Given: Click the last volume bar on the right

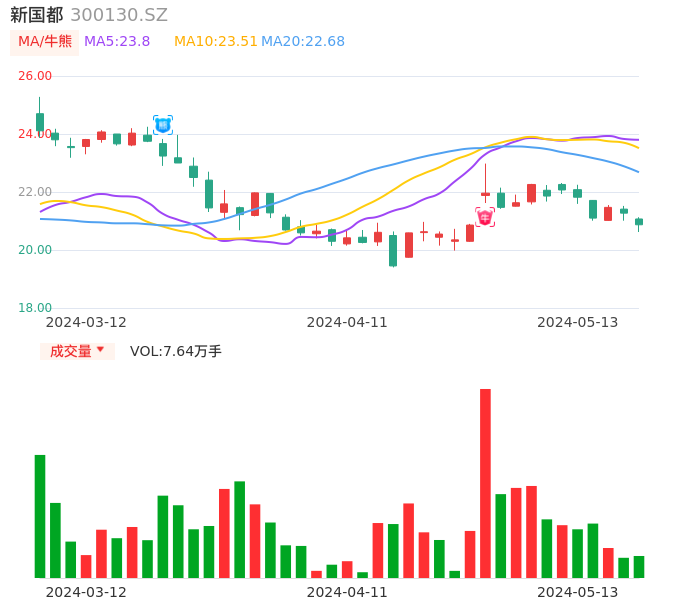Looking at the screenshot, I should pyautogui.click(x=639, y=567).
